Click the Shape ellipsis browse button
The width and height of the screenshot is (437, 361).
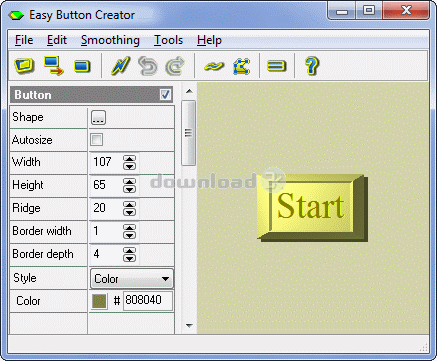pos(98,118)
